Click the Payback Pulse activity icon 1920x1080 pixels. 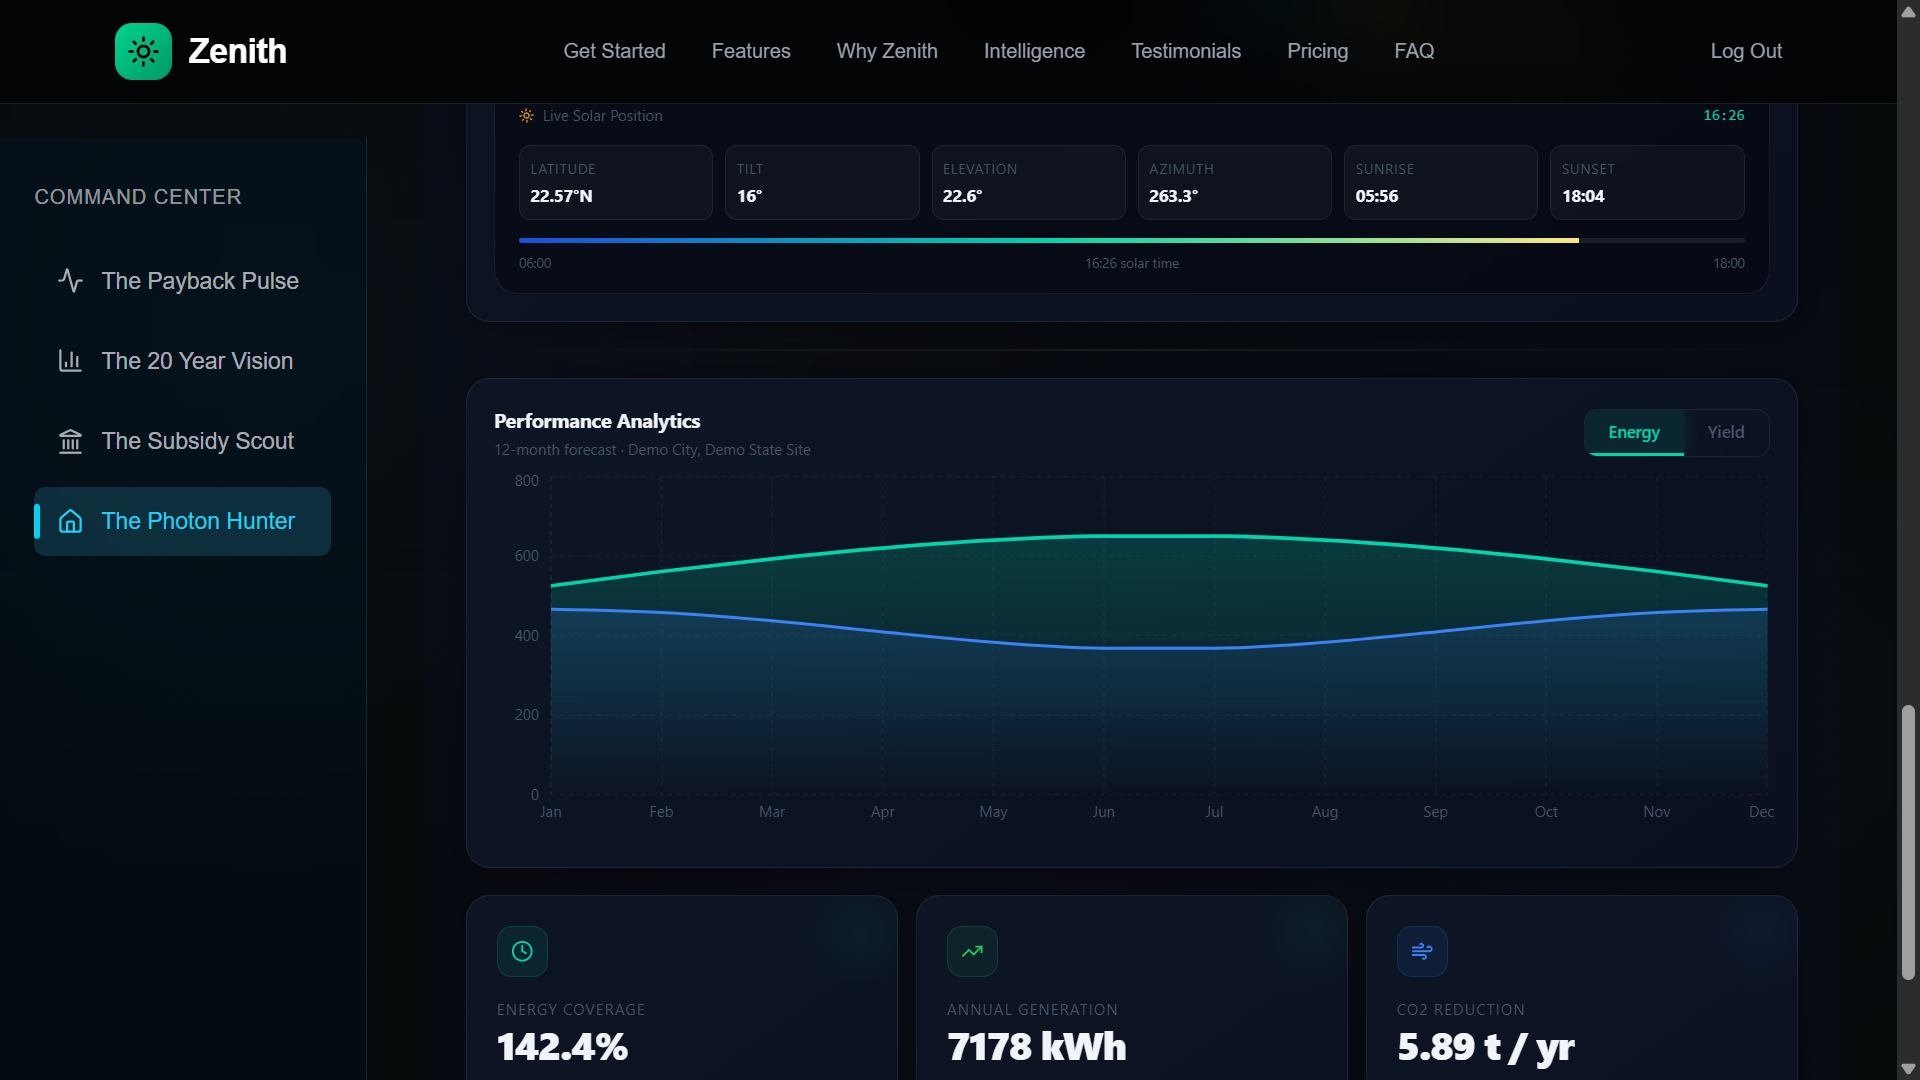(x=70, y=281)
